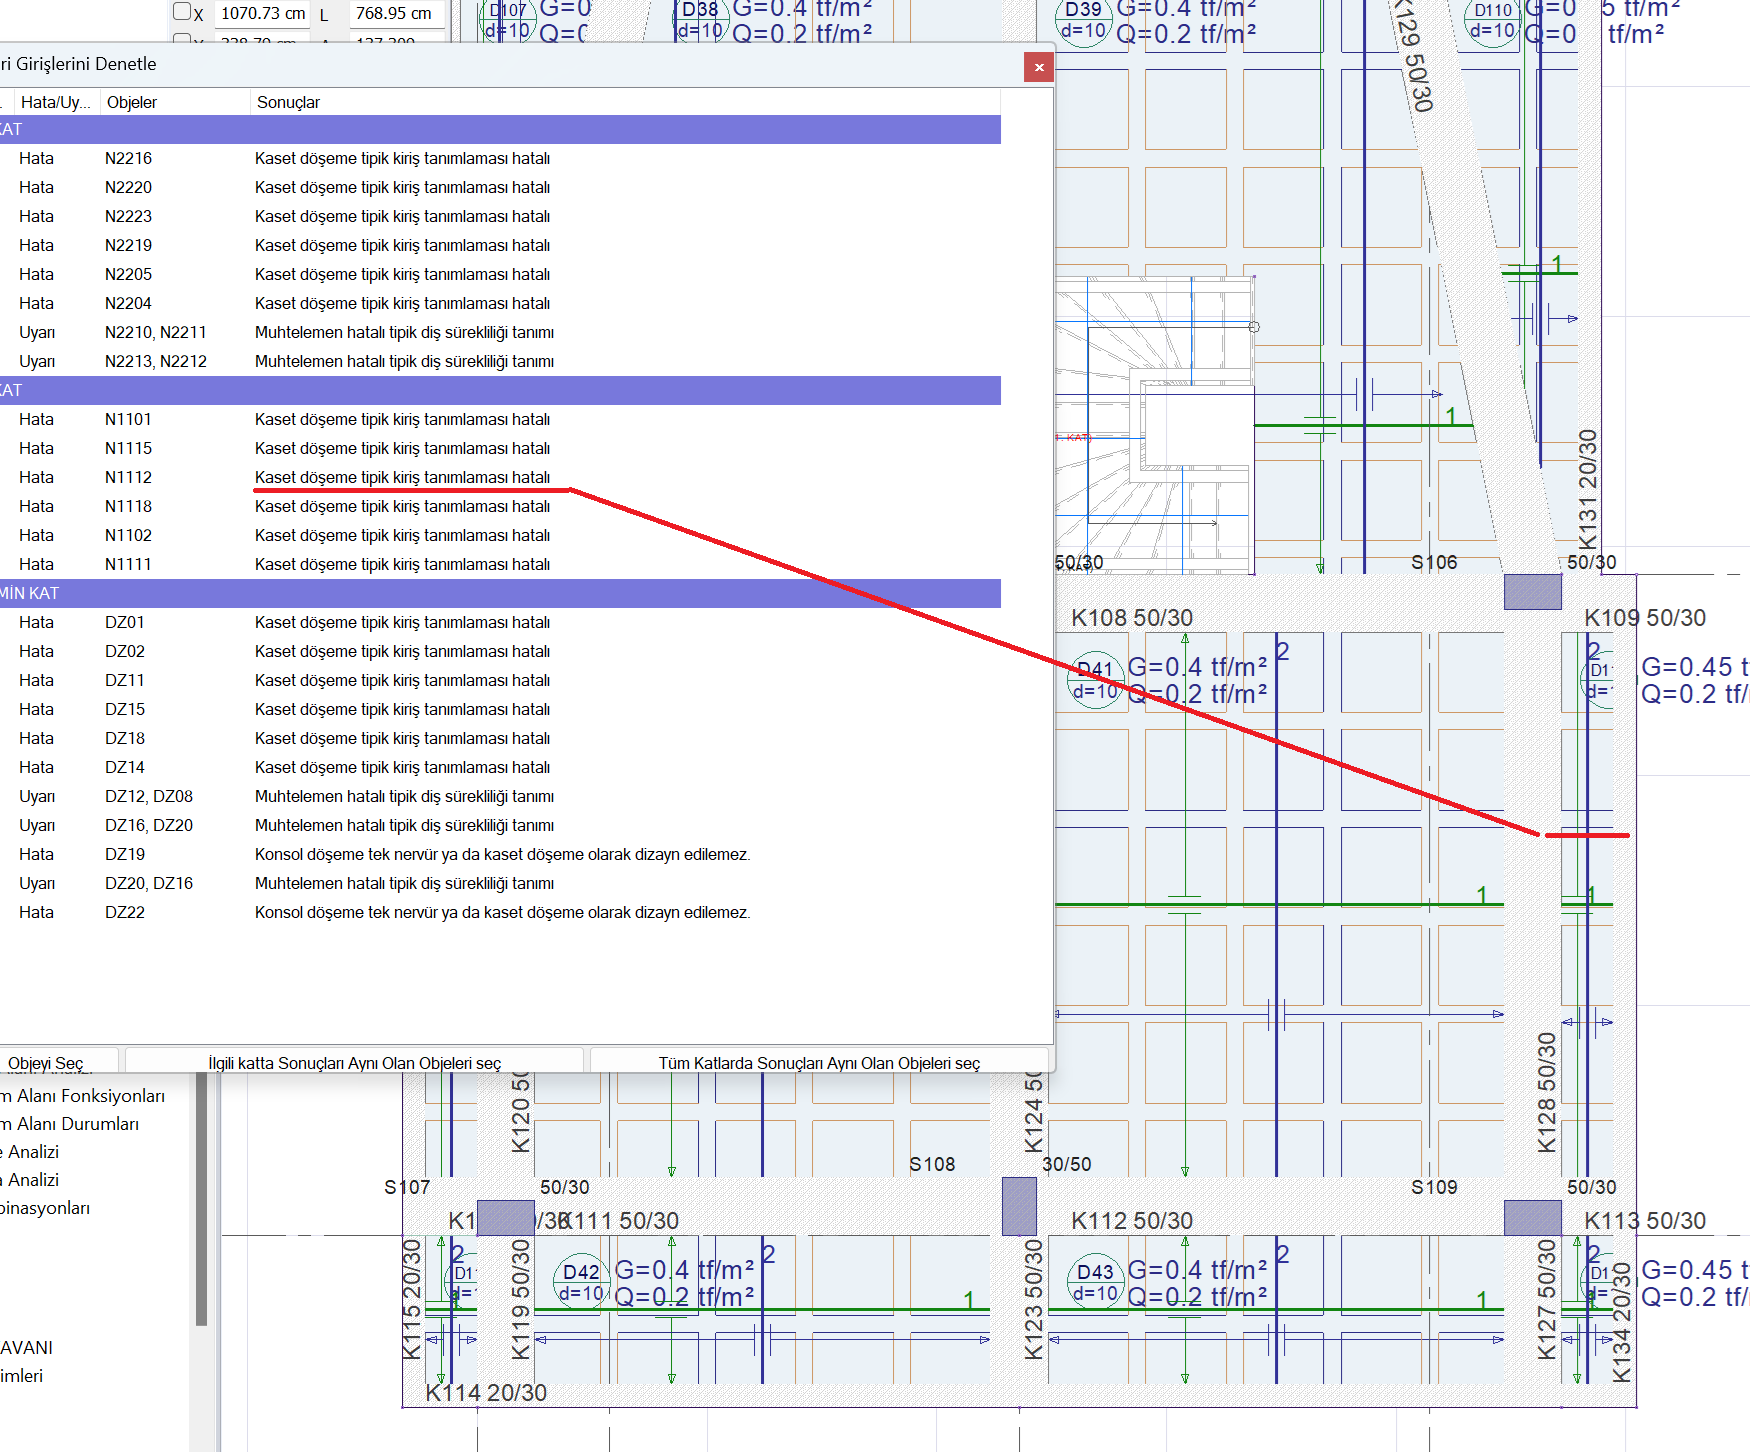Select error row DZ14
This screenshot has width=1750, height=1452.
[x=500, y=767]
